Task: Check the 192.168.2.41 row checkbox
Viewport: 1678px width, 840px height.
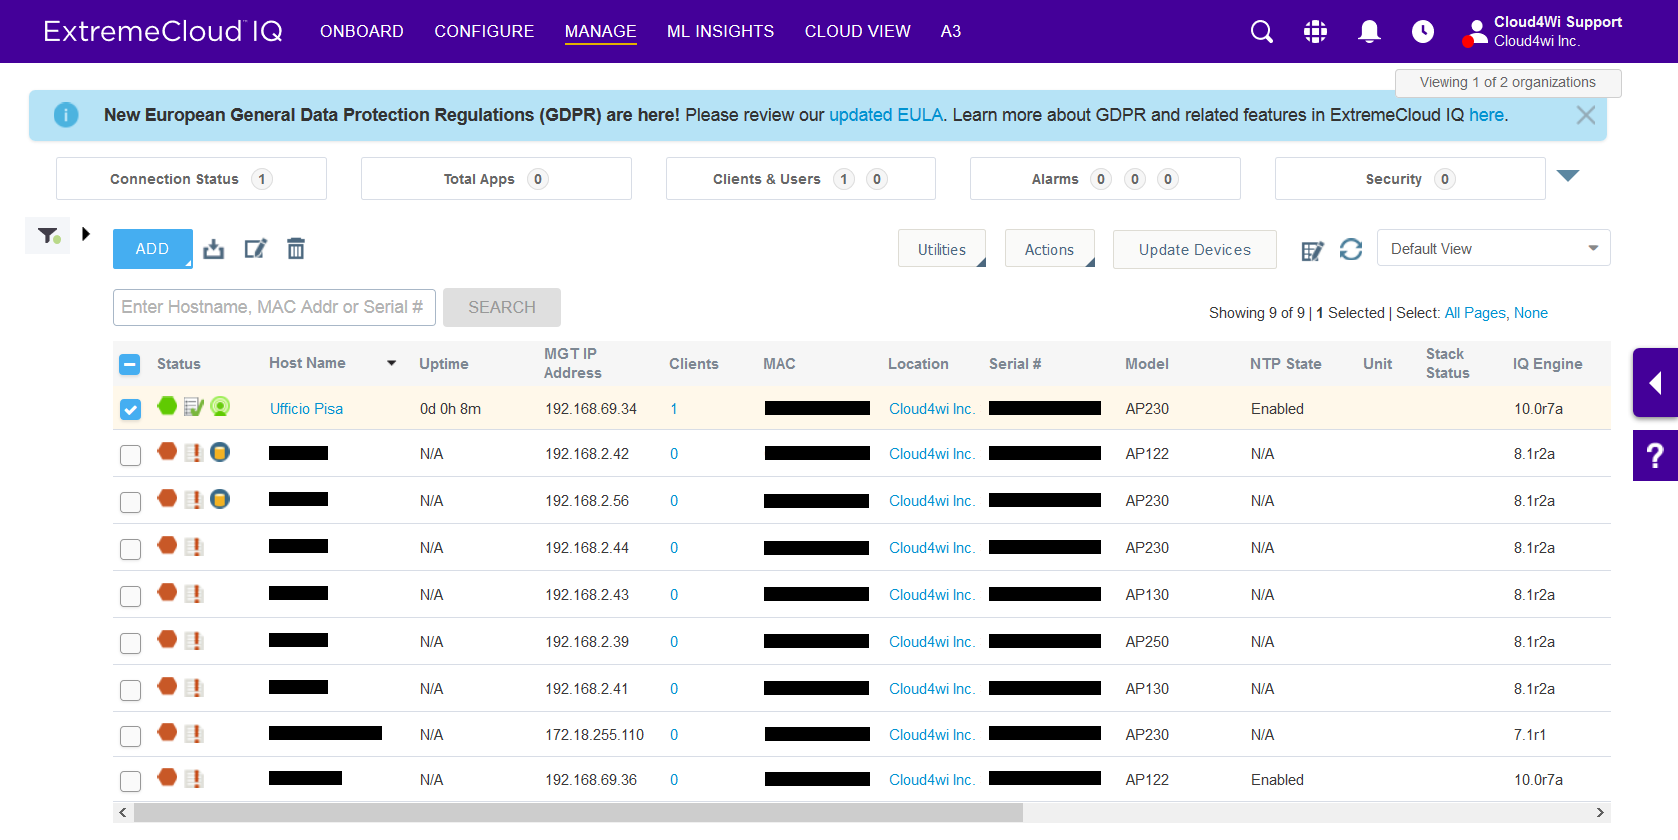Action: click(130, 690)
